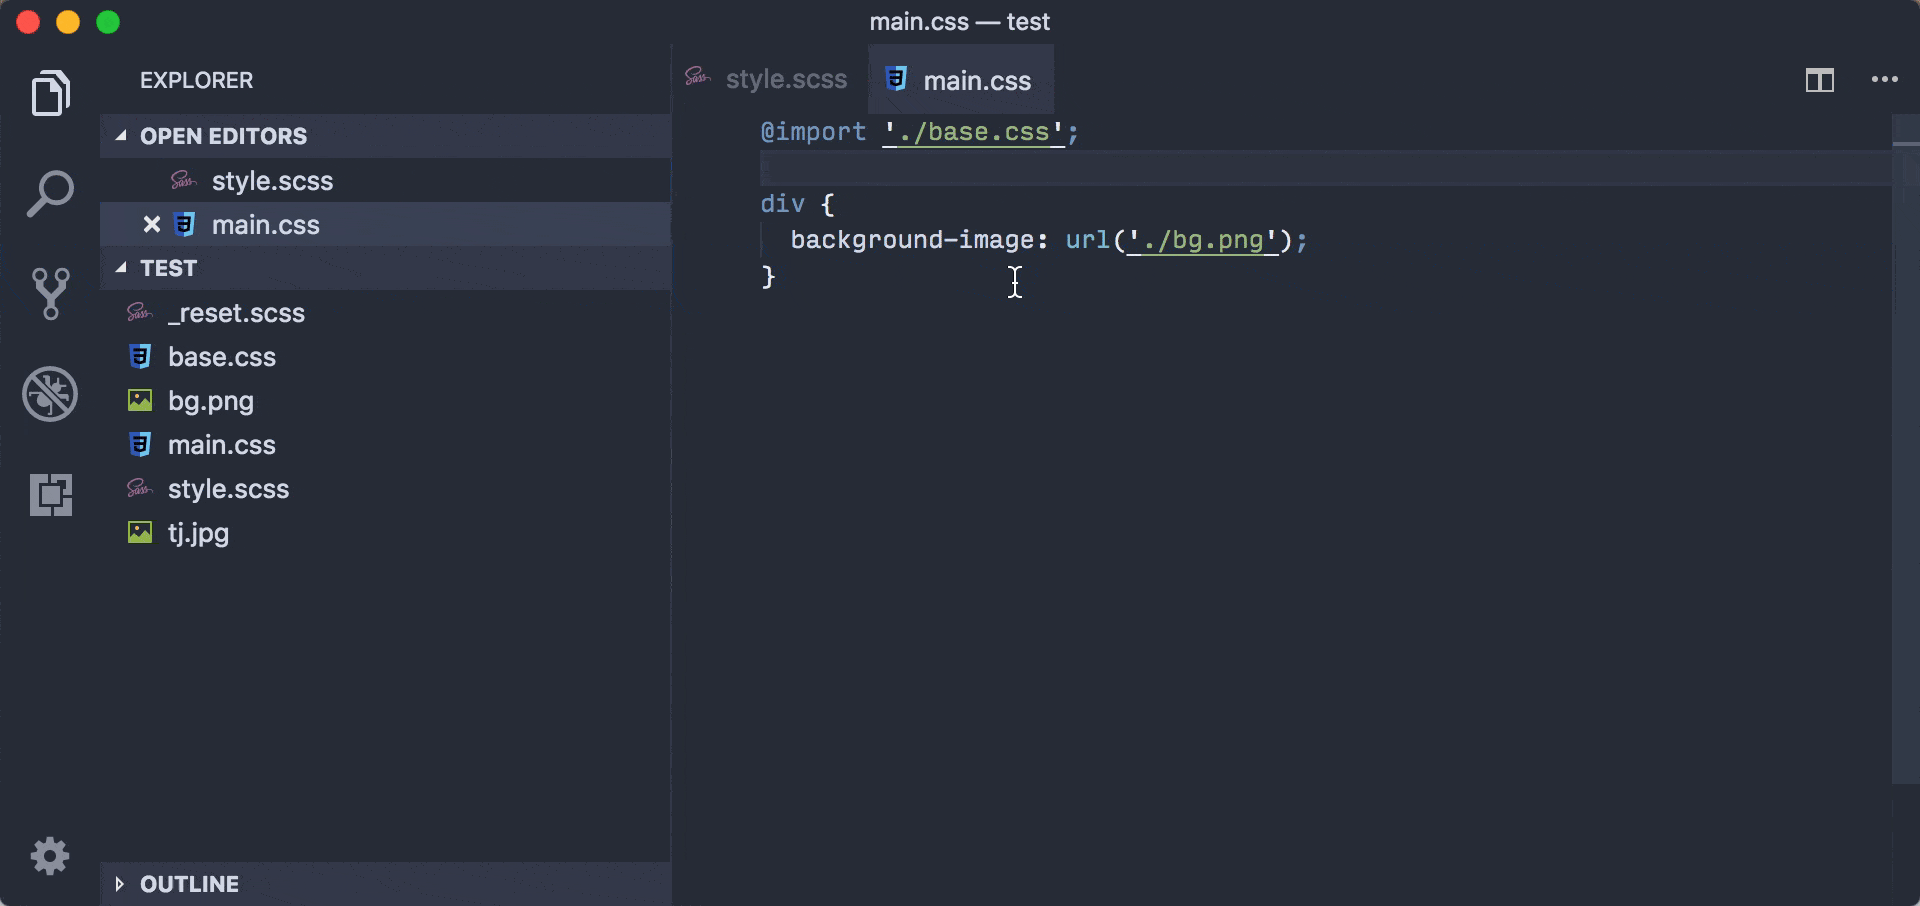Viewport: 1920px width, 906px height.
Task: Click the Explorer document icon at top
Action: pyautogui.click(x=49, y=93)
